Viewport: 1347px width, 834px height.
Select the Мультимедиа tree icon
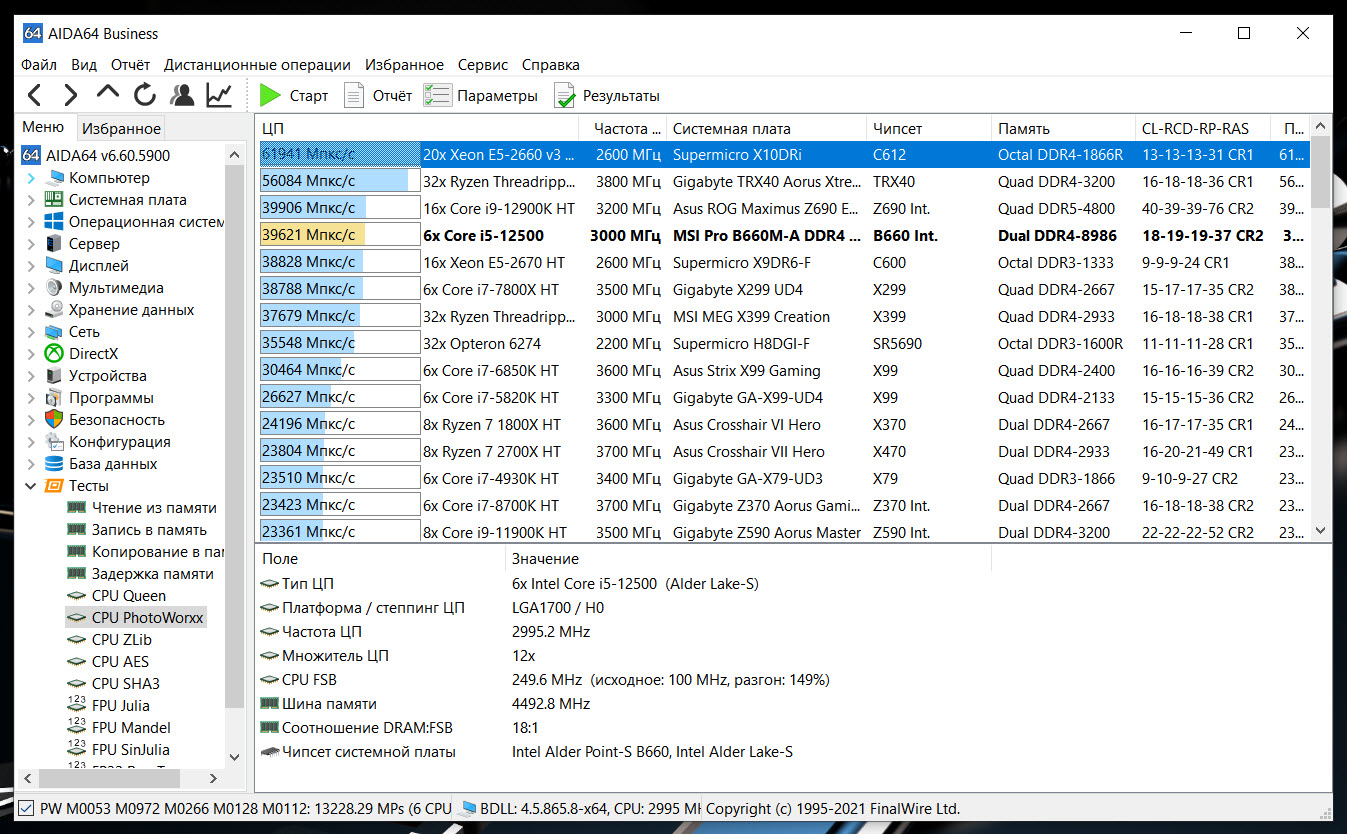click(54, 288)
